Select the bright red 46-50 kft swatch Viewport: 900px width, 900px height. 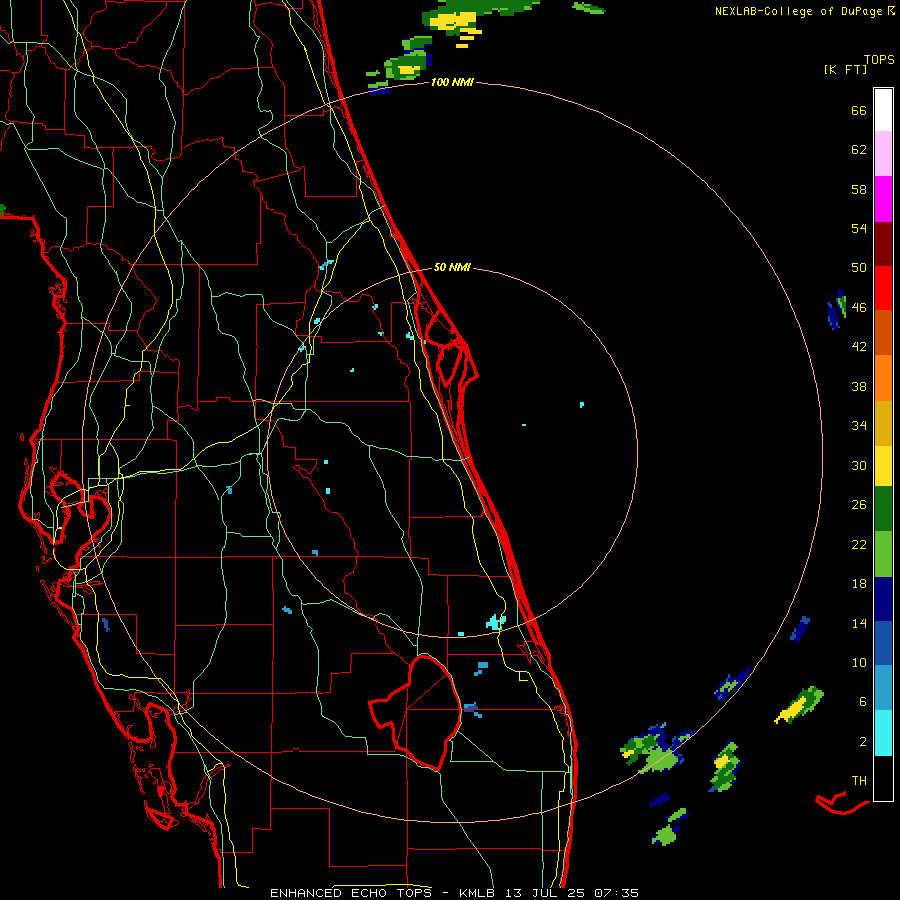click(883, 288)
